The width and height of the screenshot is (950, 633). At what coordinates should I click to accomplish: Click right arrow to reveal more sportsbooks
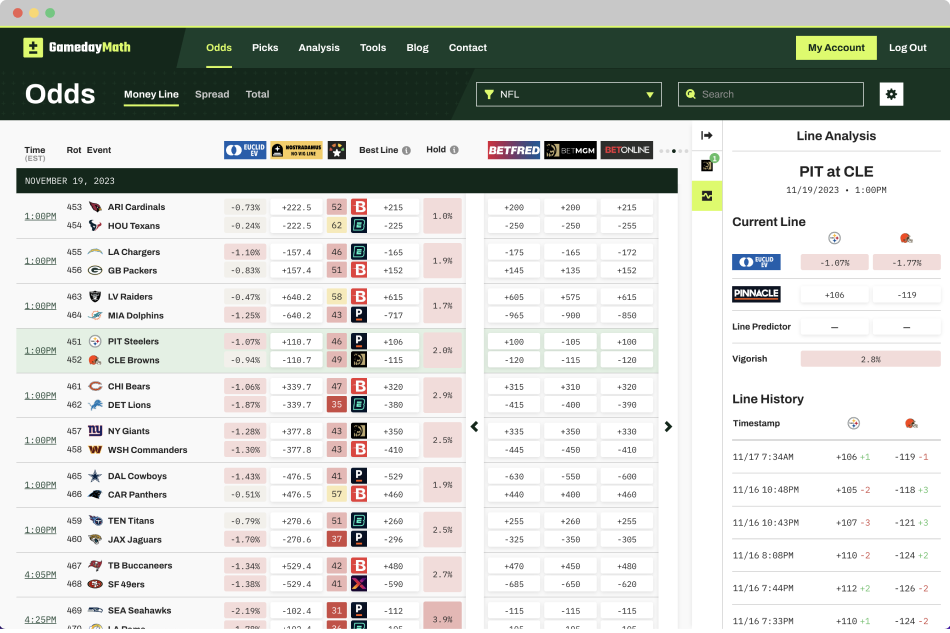[668, 426]
